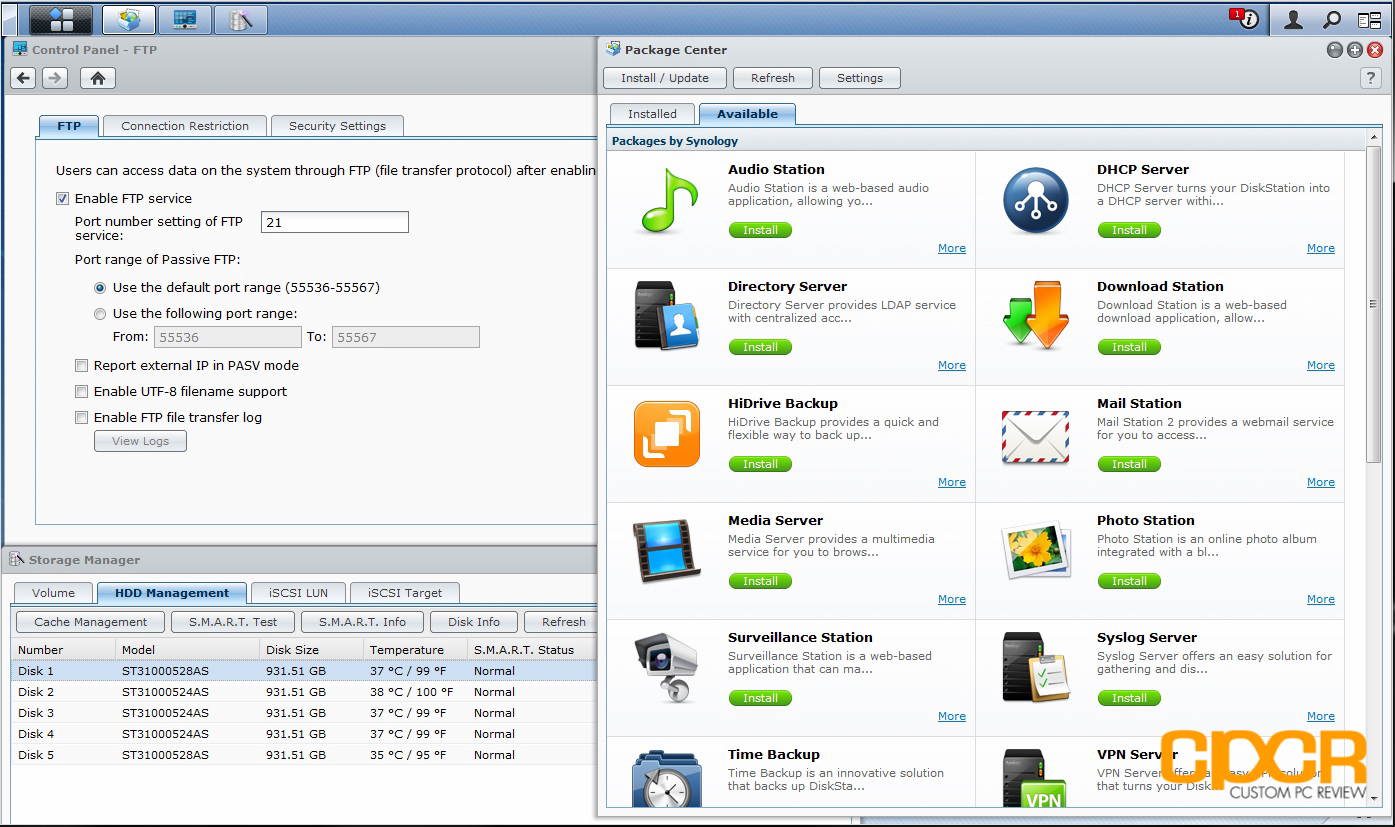1395x827 pixels.
Task: Open the user options icon
Action: tap(1293, 19)
